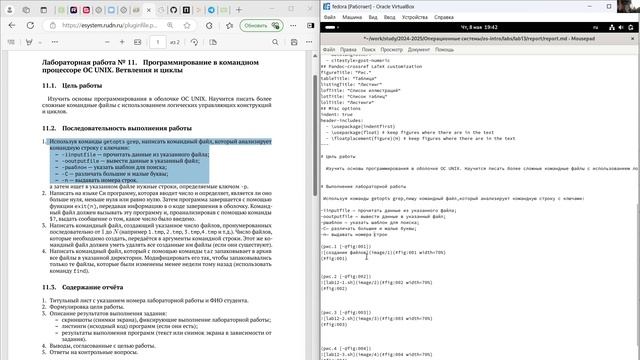Open VirtualBox Устройства menu
Viewport: 640px width, 360px height.
coord(415,18)
